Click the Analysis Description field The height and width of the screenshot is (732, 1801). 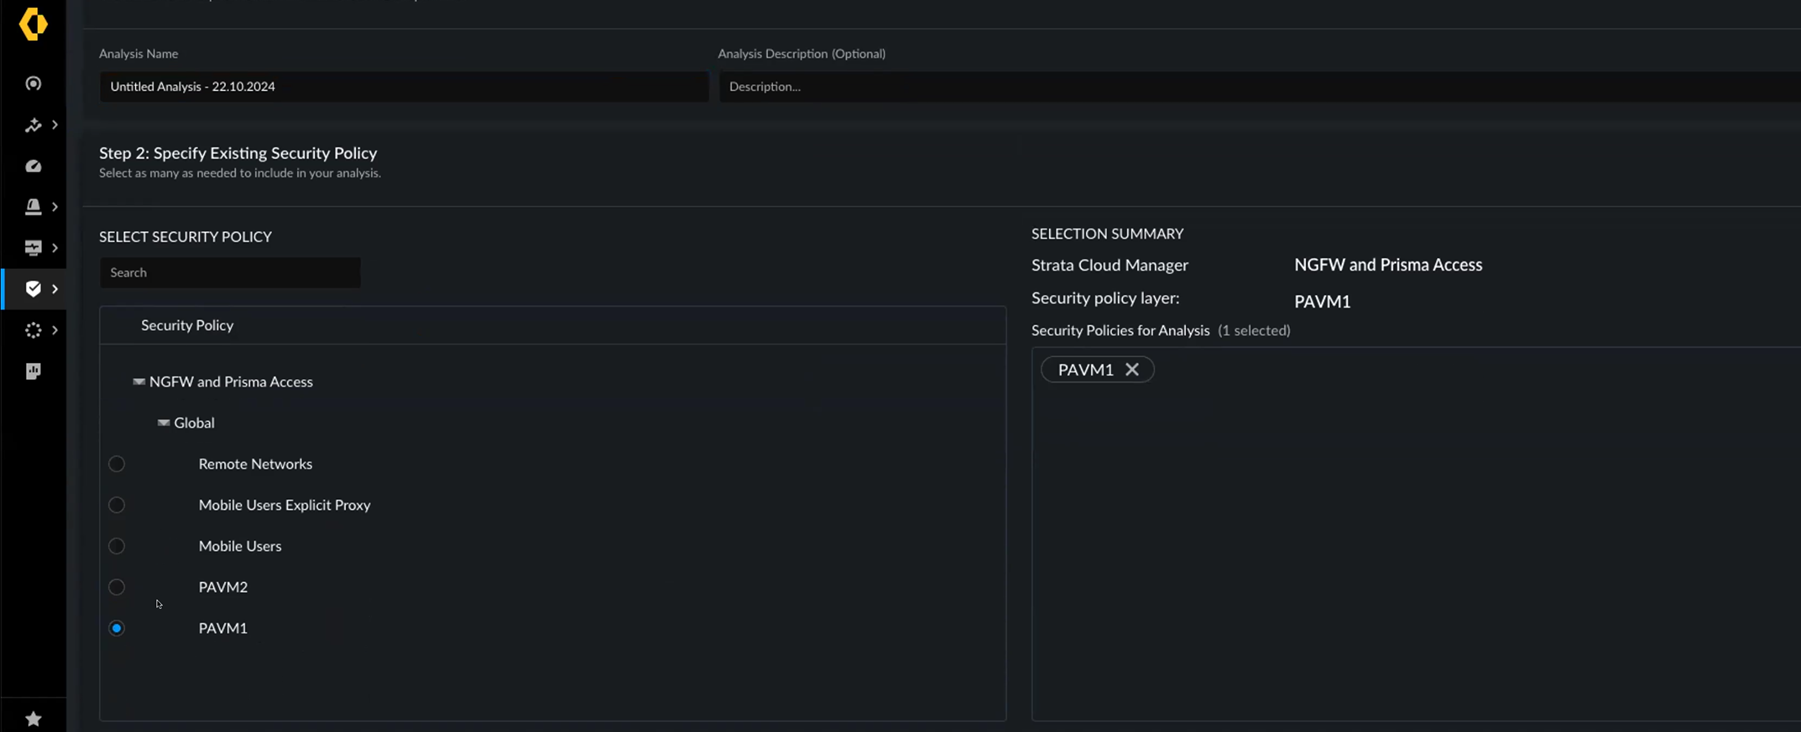click(x=1258, y=87)
